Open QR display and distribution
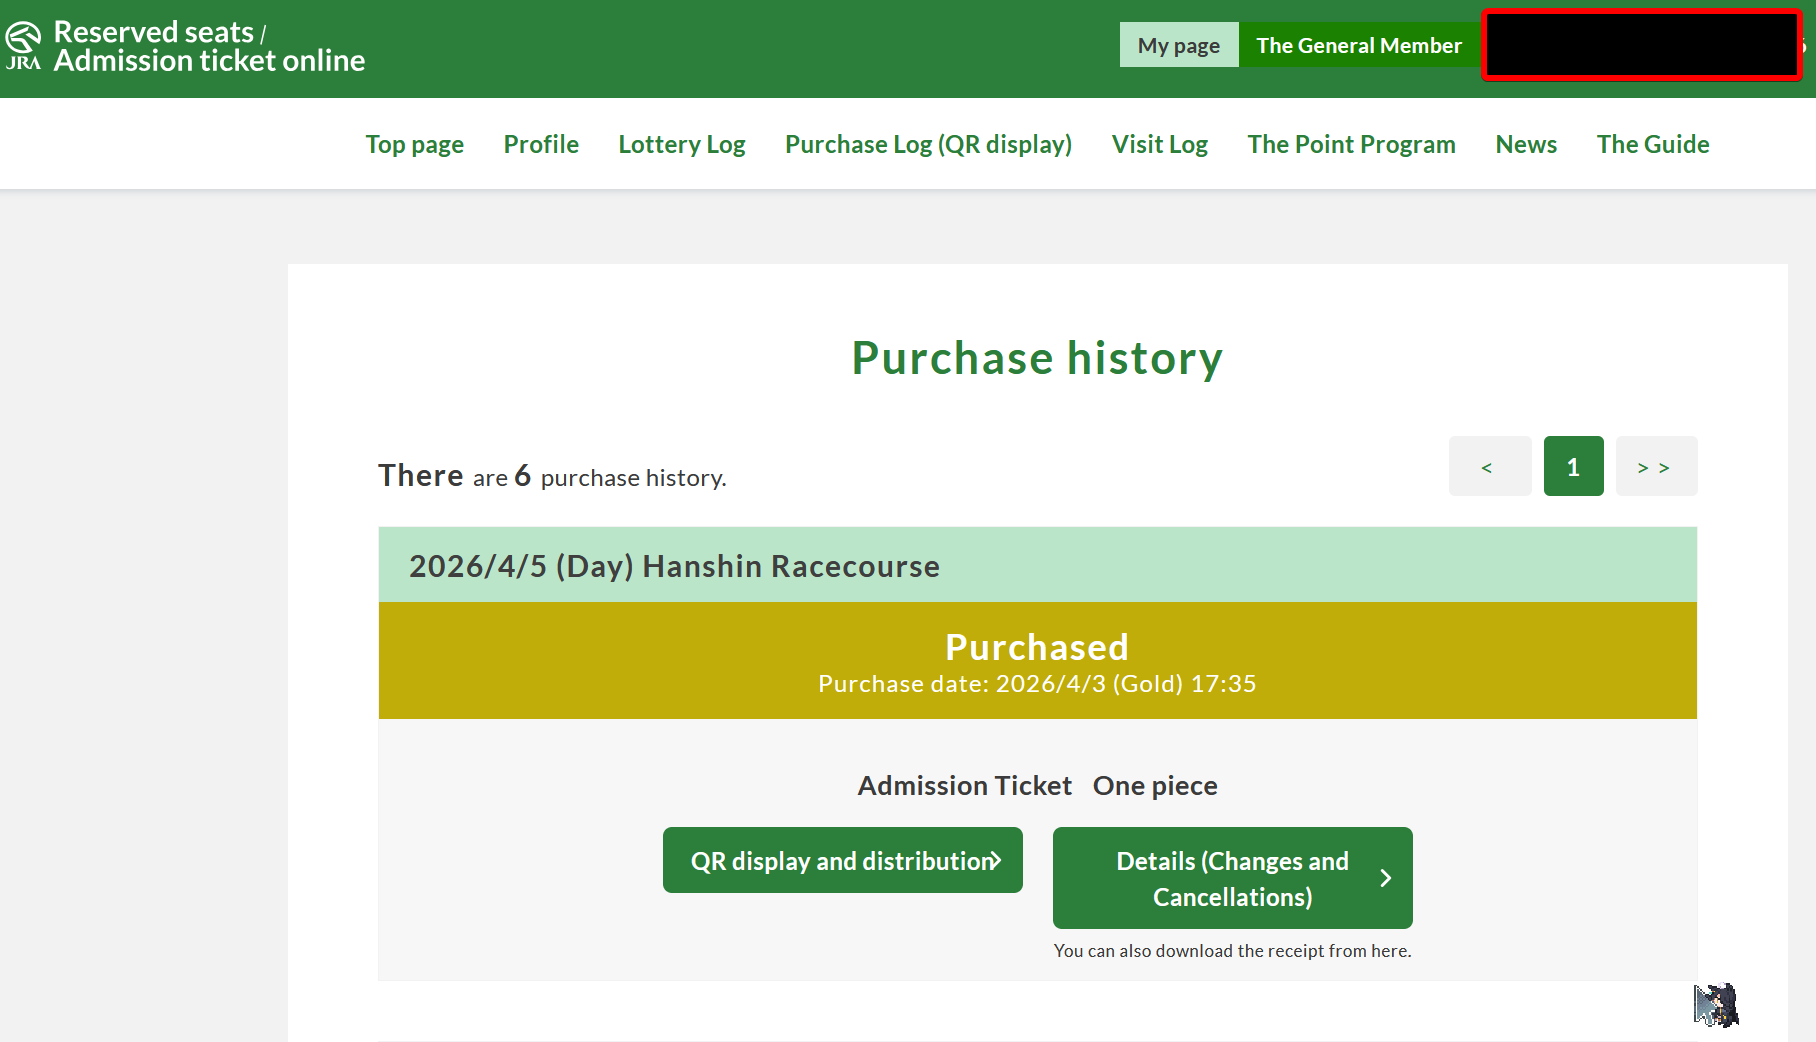The width and height of the screenshot is (1816, 1042). click(x=843, y=860)
